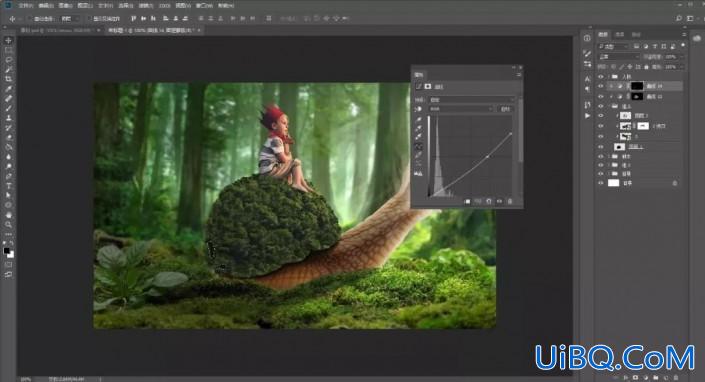Click the Auto button in Curves
This screenshot has width=705, height=382.
pos(506,109)
